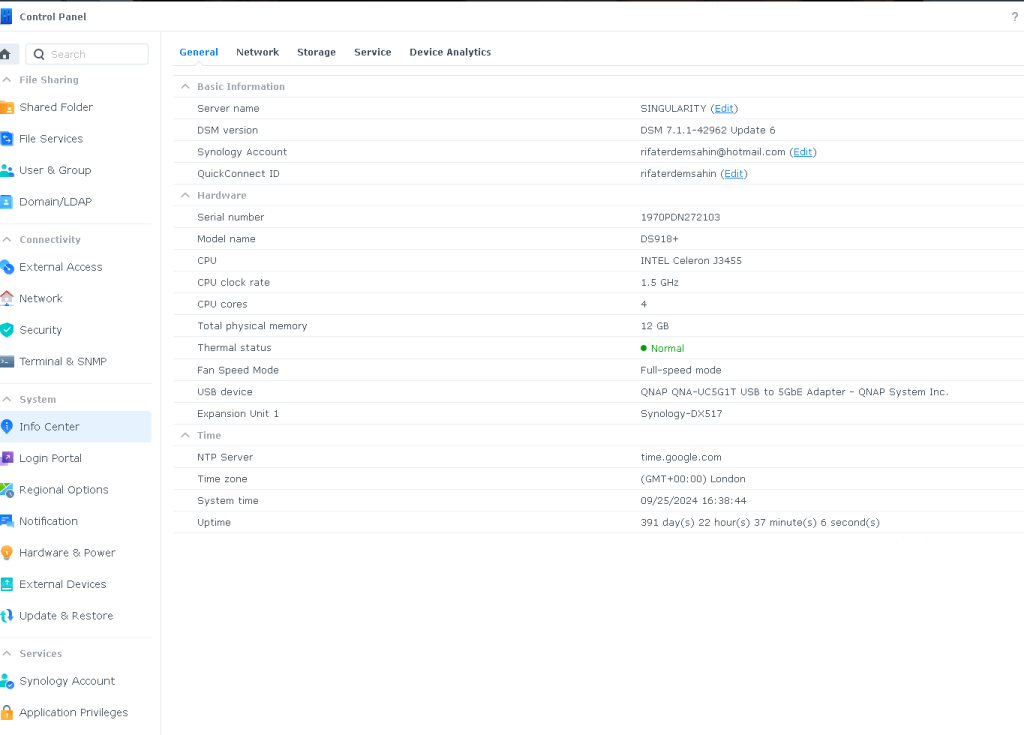Open User & Group label in sidebar

coord(55,170)
